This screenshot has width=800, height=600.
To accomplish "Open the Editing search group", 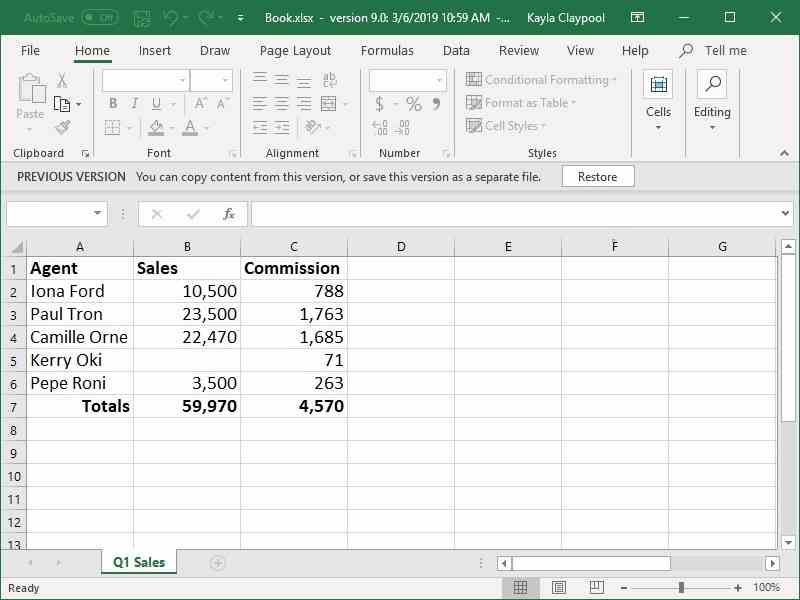I will point(712,100).
